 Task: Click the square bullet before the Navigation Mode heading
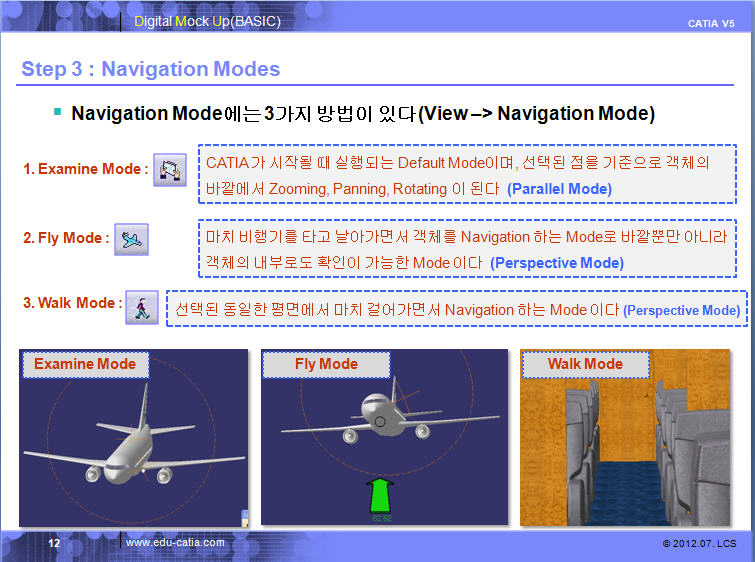click(58, 111)
